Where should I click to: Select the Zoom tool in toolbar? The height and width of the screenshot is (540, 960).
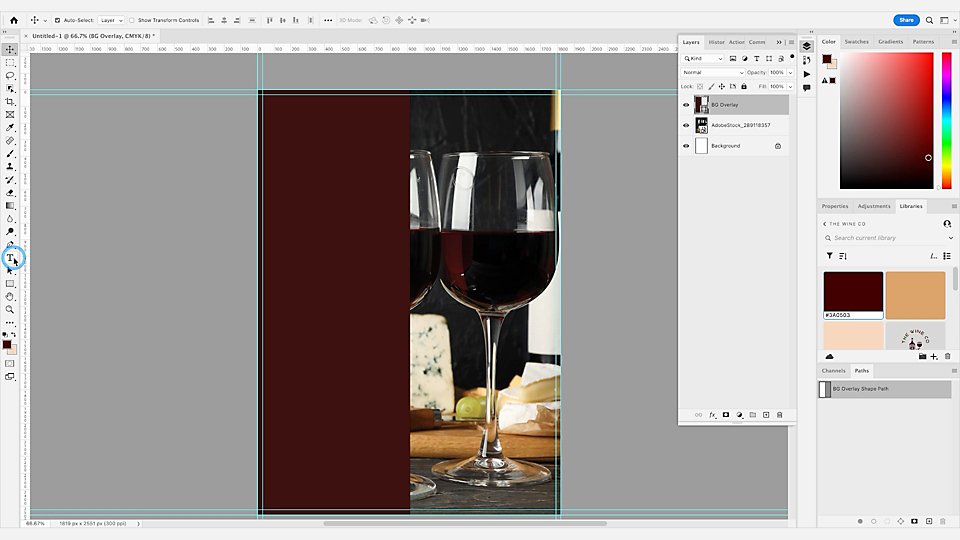pos(10,310)
